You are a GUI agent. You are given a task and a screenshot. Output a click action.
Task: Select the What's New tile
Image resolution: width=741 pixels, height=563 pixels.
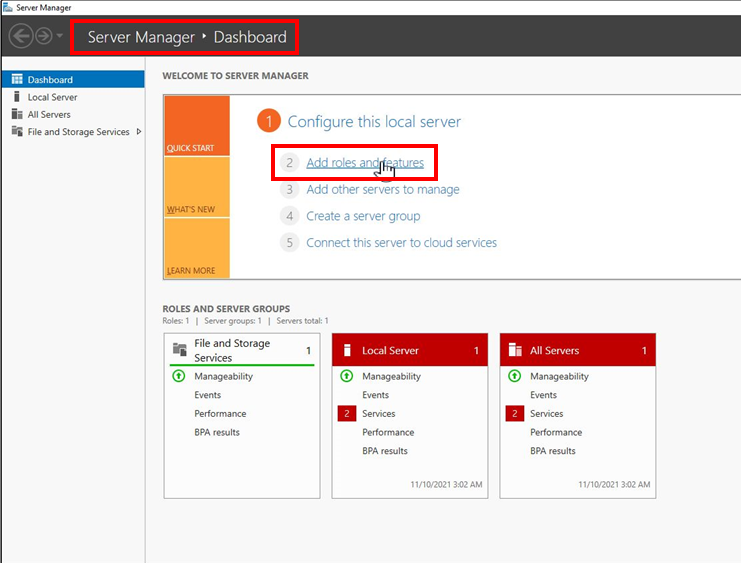197,187
